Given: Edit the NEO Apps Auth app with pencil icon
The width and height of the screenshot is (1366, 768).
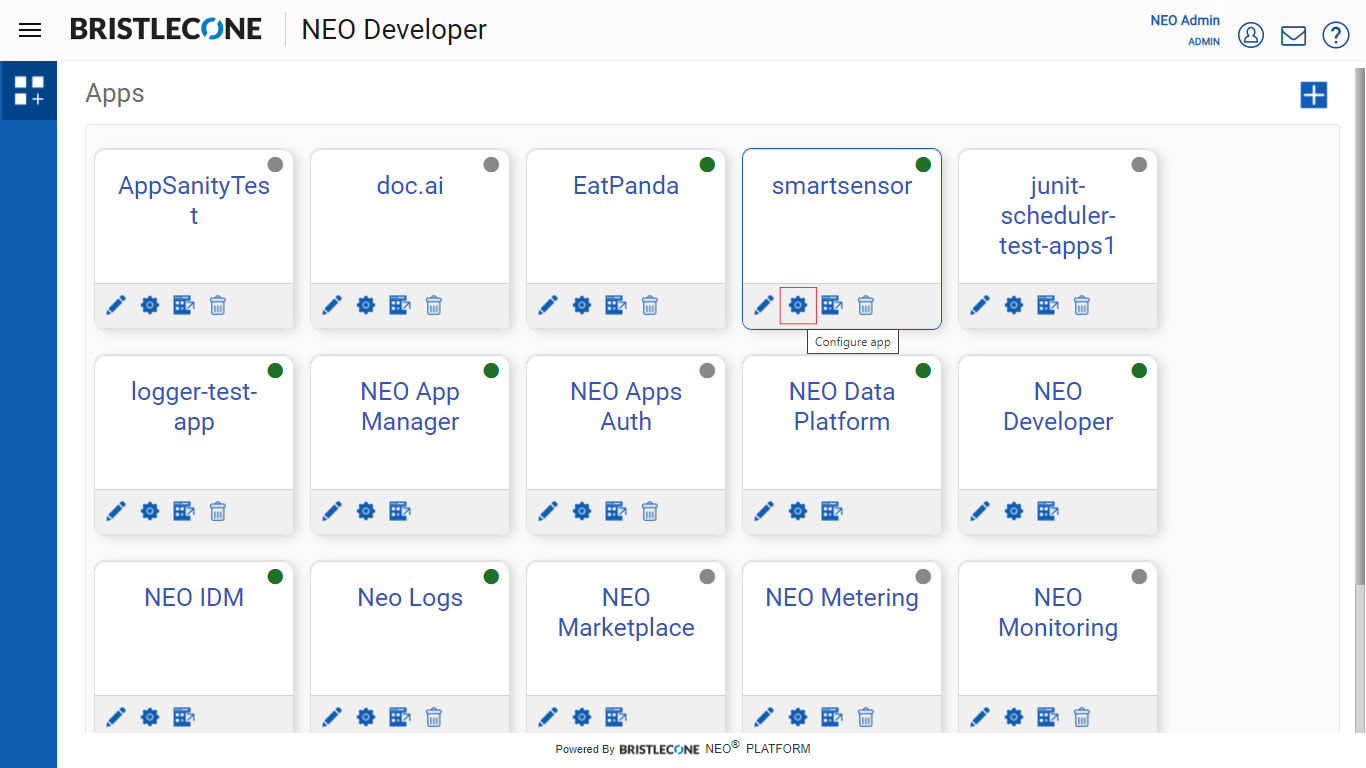Looking at the screenshot, I should pyautogui.click(x=548, y=511).
